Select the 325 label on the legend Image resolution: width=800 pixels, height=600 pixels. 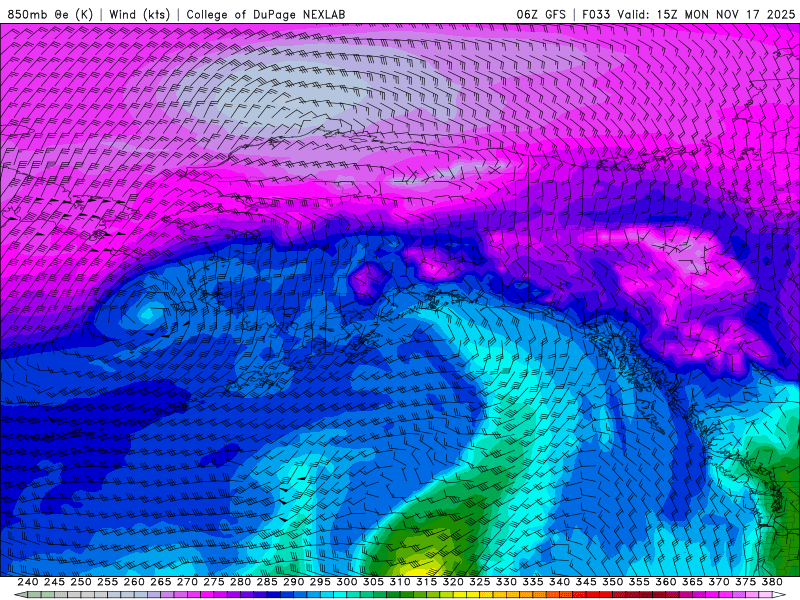[x=479, y=582]
